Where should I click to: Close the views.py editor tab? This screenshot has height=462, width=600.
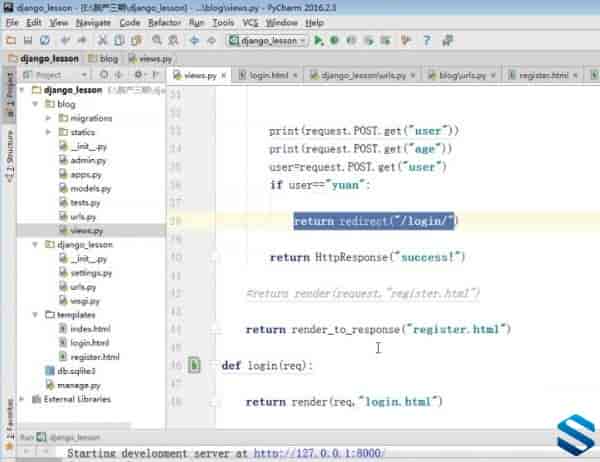[x=226, y=76]
